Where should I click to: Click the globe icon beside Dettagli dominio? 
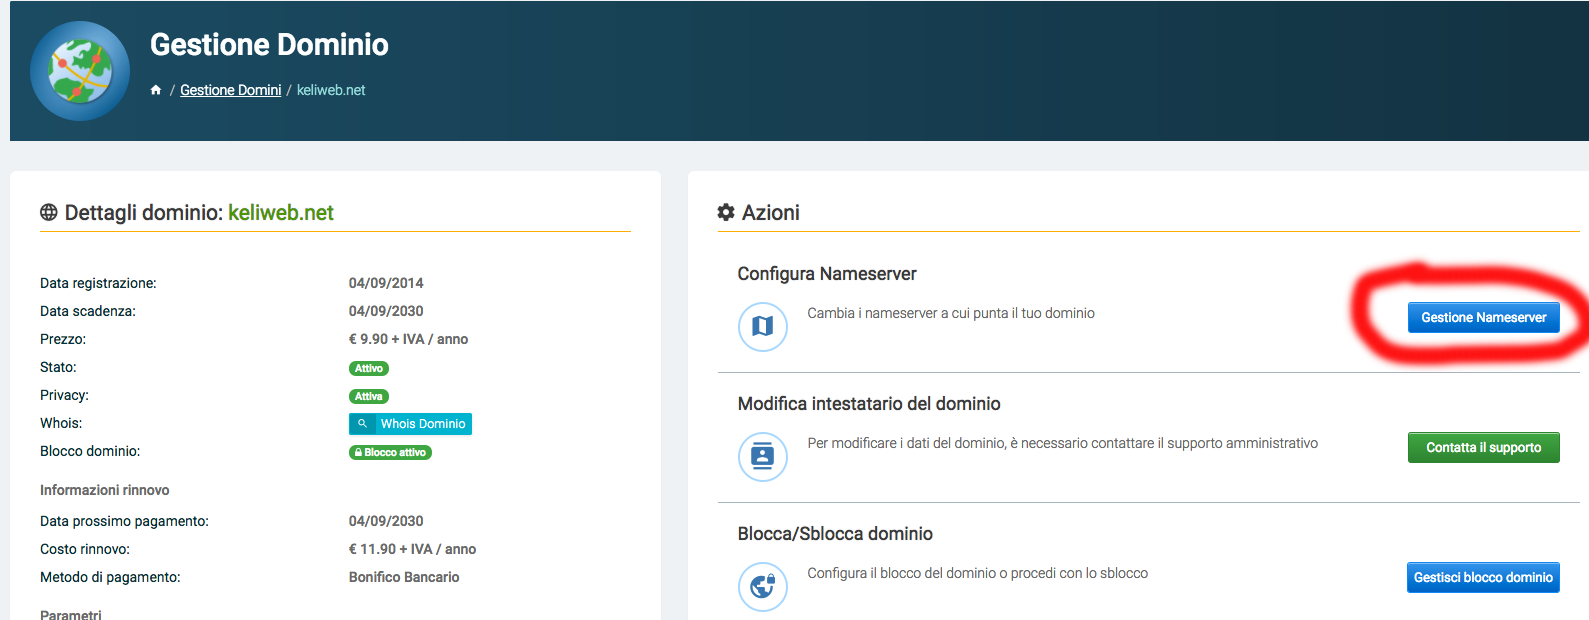(49, 212)
